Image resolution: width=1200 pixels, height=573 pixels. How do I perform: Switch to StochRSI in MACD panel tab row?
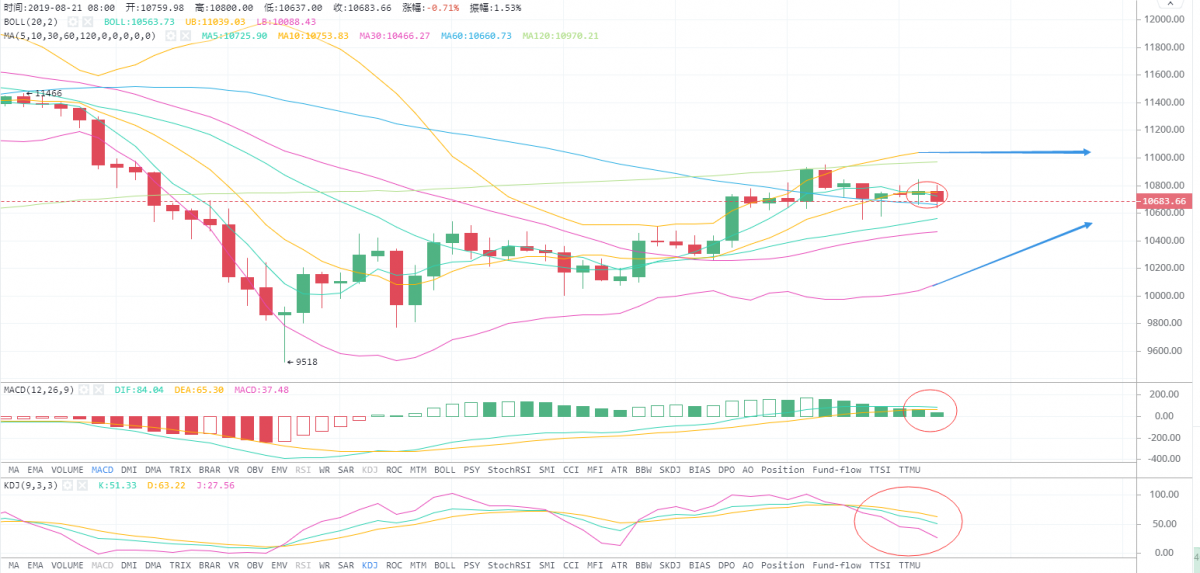click(508, 469)
